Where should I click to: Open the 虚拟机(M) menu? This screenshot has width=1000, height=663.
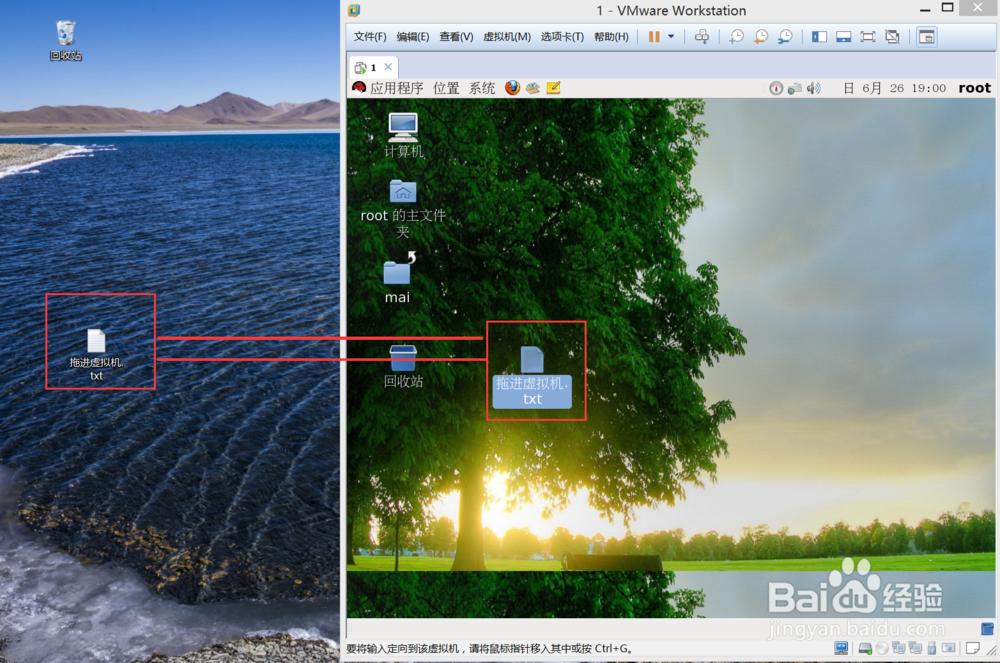pos(507,36)
